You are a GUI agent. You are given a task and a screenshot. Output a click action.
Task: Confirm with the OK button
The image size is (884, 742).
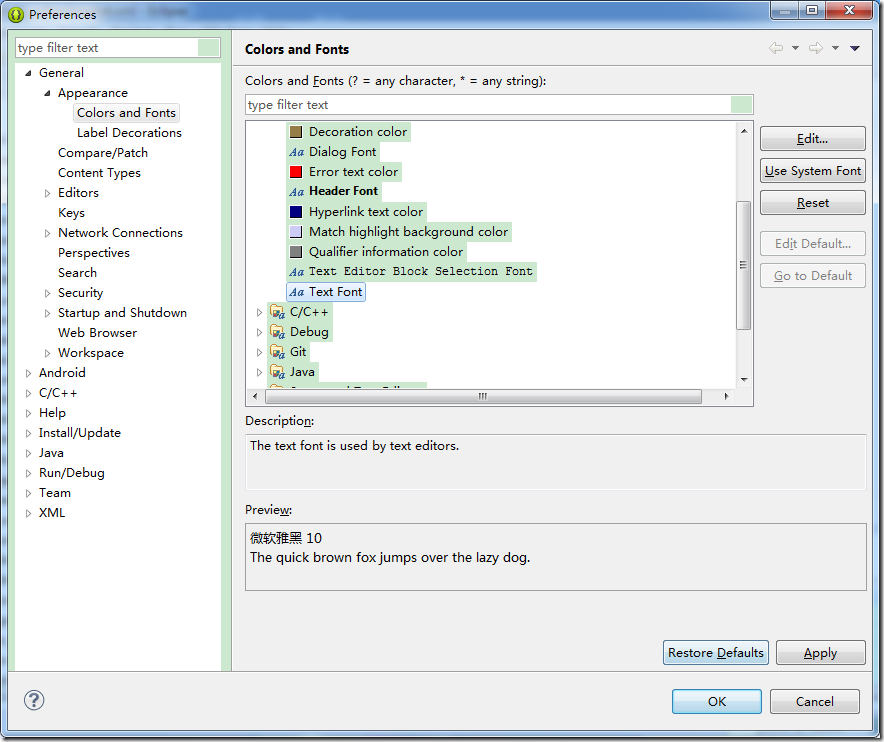(x=717, y=701)
